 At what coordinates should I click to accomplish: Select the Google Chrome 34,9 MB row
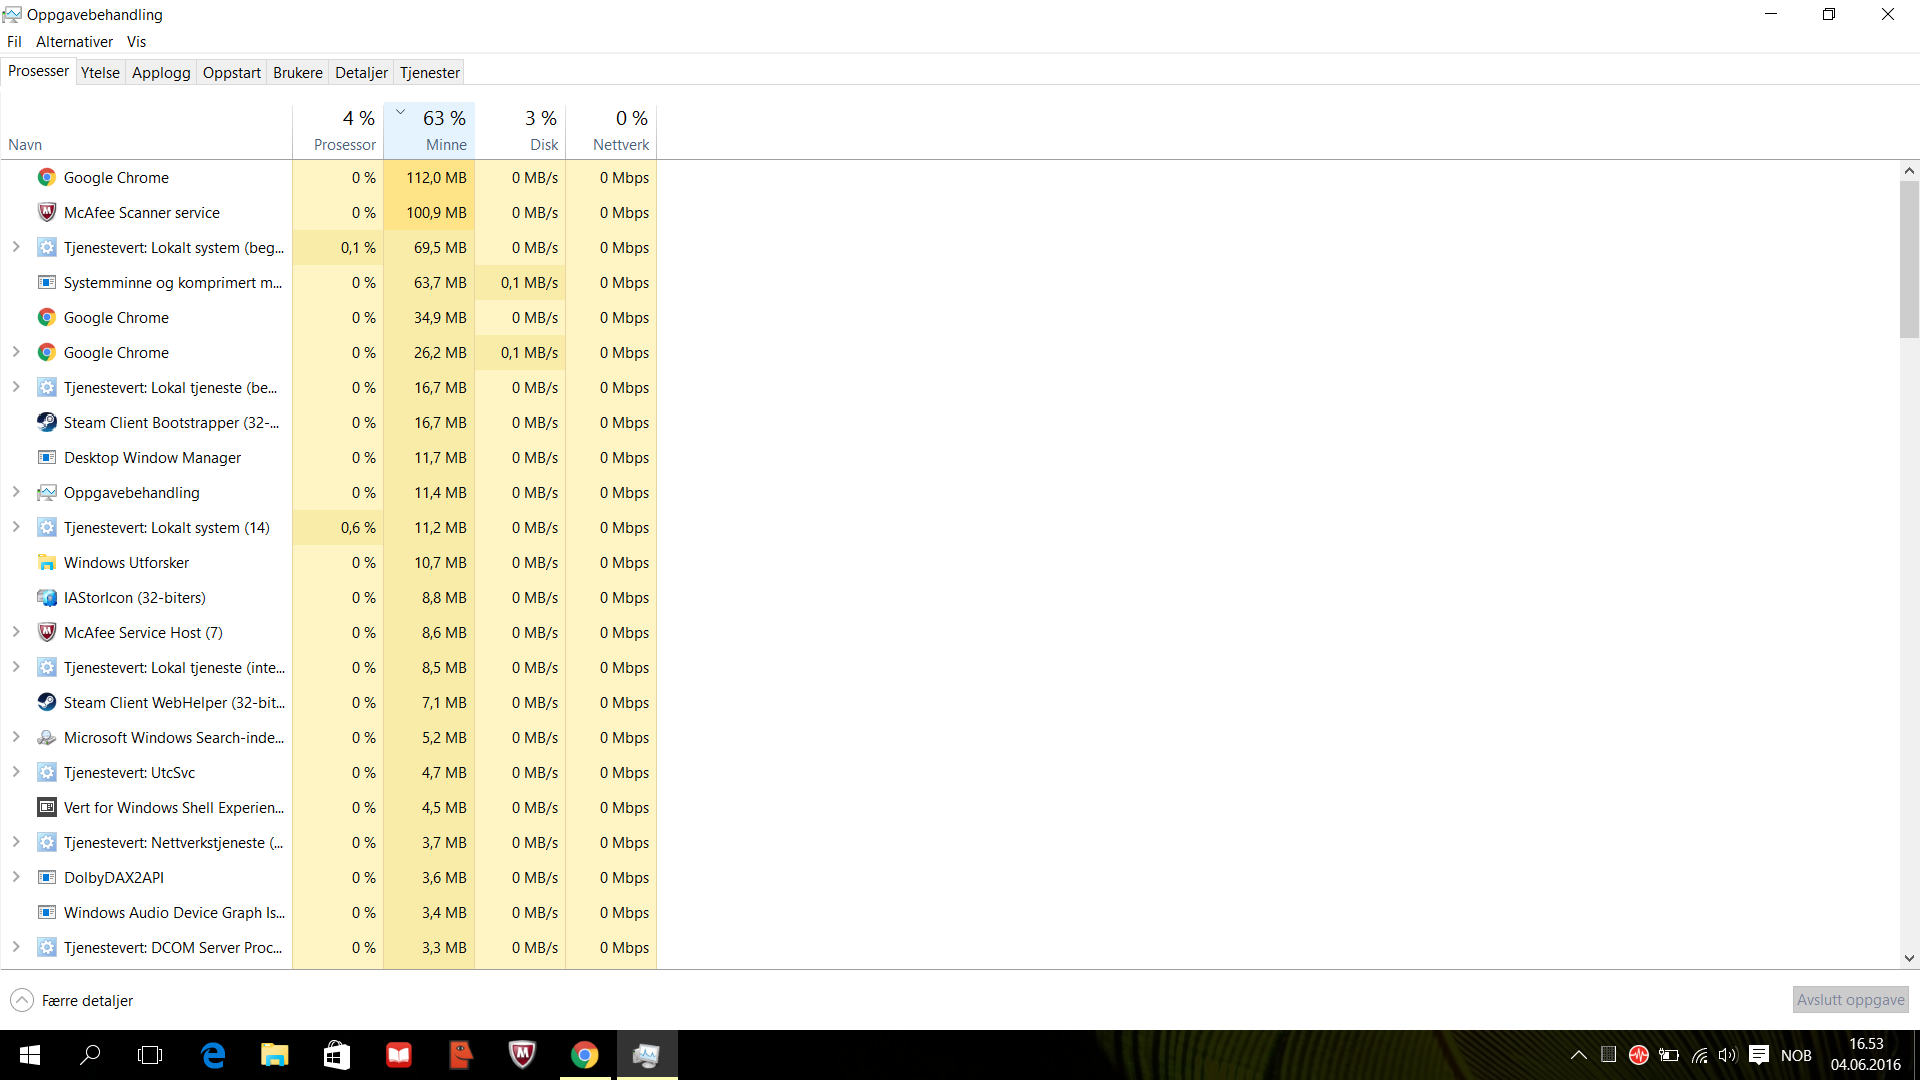coord(329,317)
